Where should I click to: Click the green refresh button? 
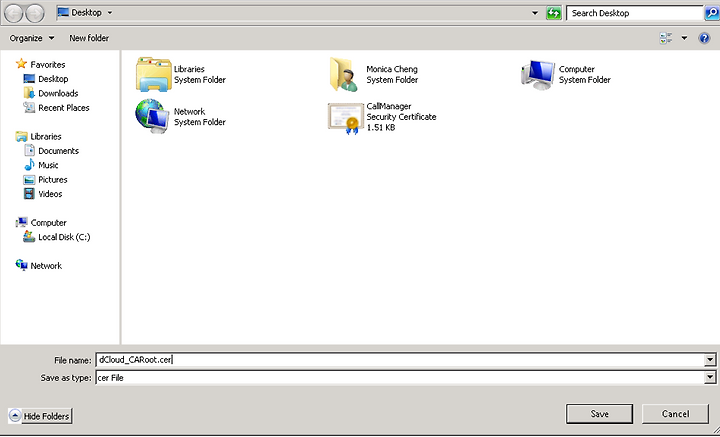[x=554, y=13]
